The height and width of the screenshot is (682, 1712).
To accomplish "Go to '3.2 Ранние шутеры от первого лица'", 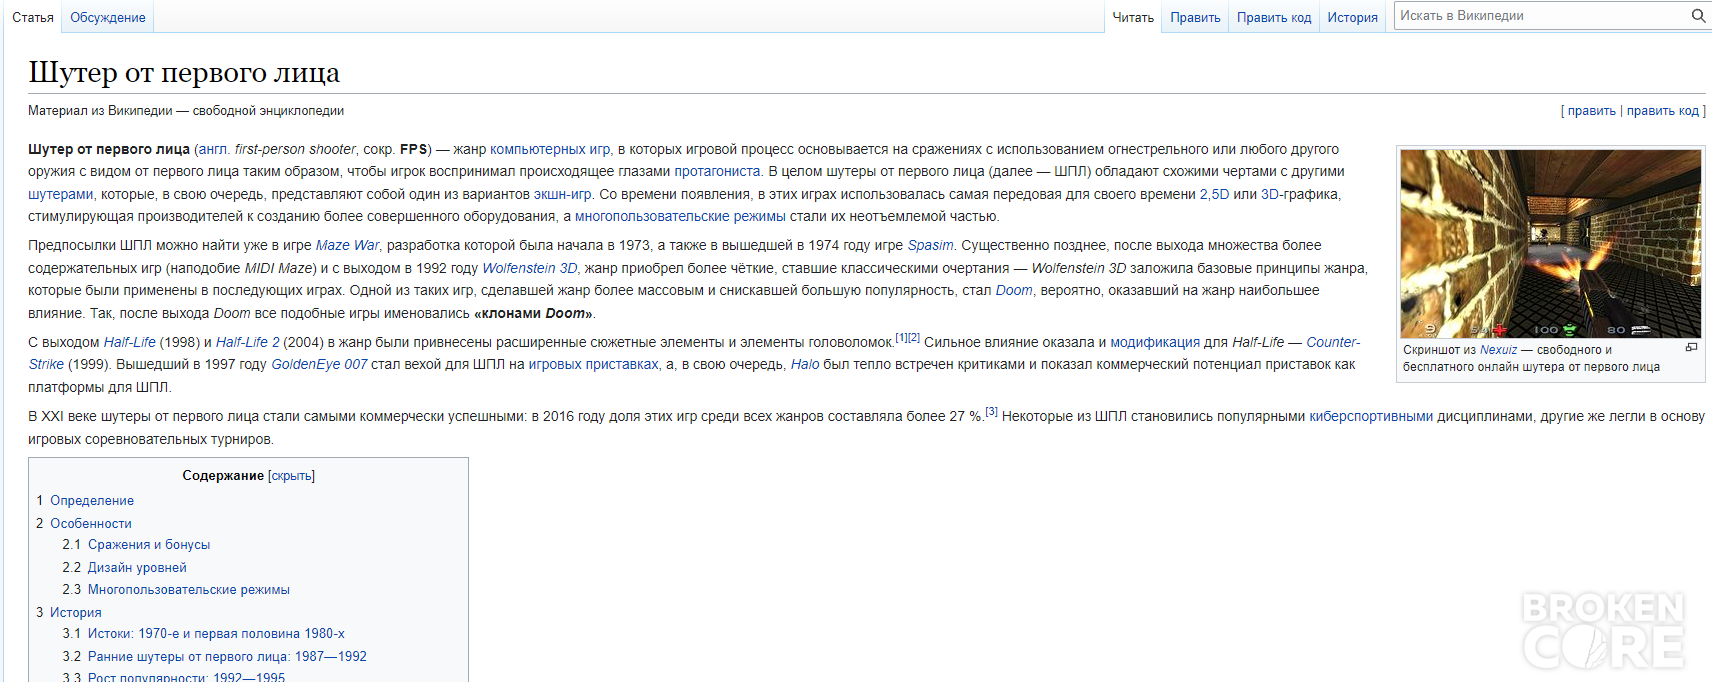I will click(x=214, y=656).
